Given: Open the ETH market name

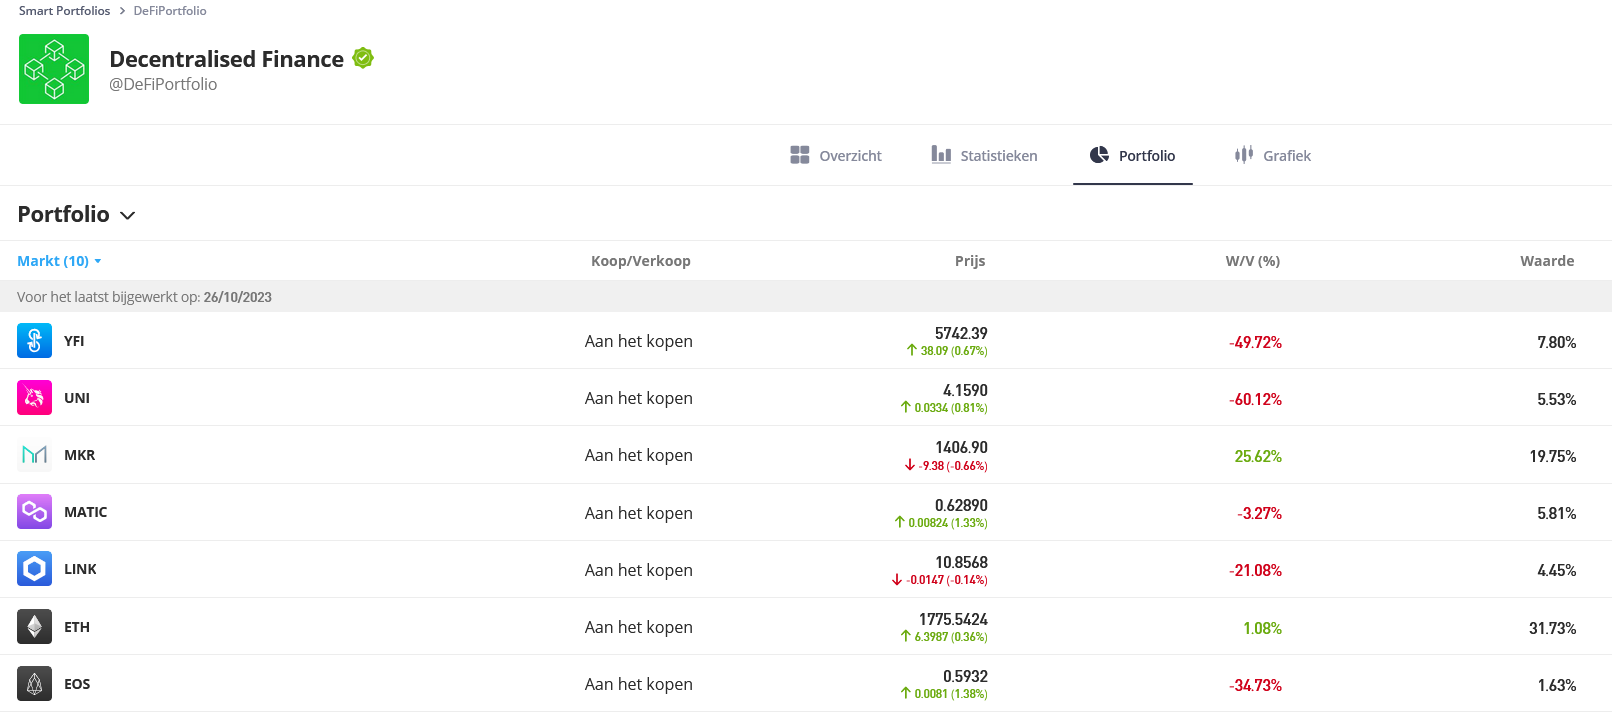Looking at the screenshot, I should pos(77,627).
